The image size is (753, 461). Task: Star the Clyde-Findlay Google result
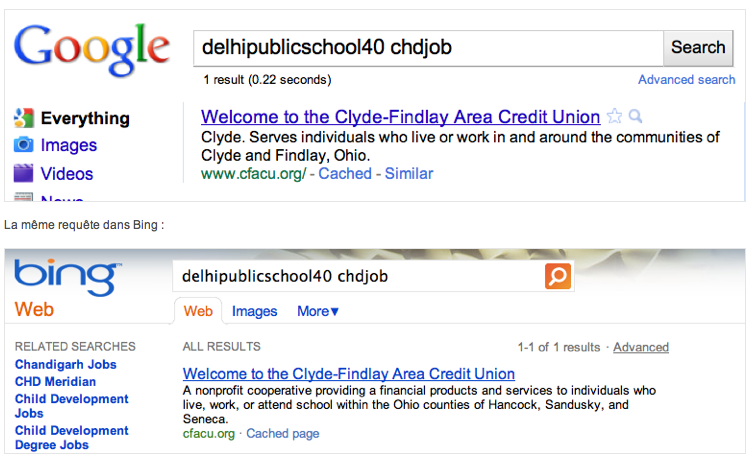(x=614, y=116)
